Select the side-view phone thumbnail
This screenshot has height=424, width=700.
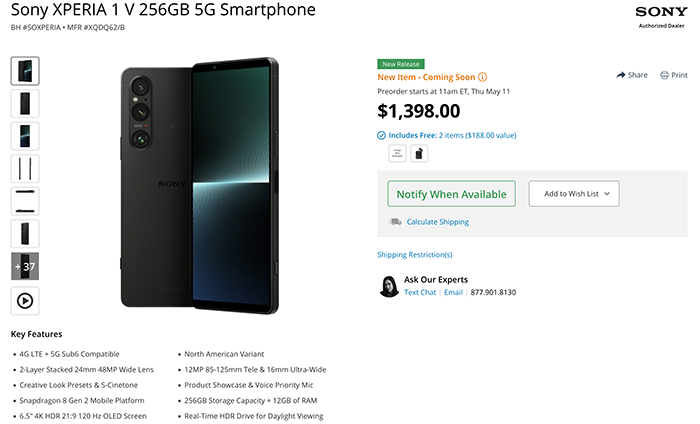25,169
